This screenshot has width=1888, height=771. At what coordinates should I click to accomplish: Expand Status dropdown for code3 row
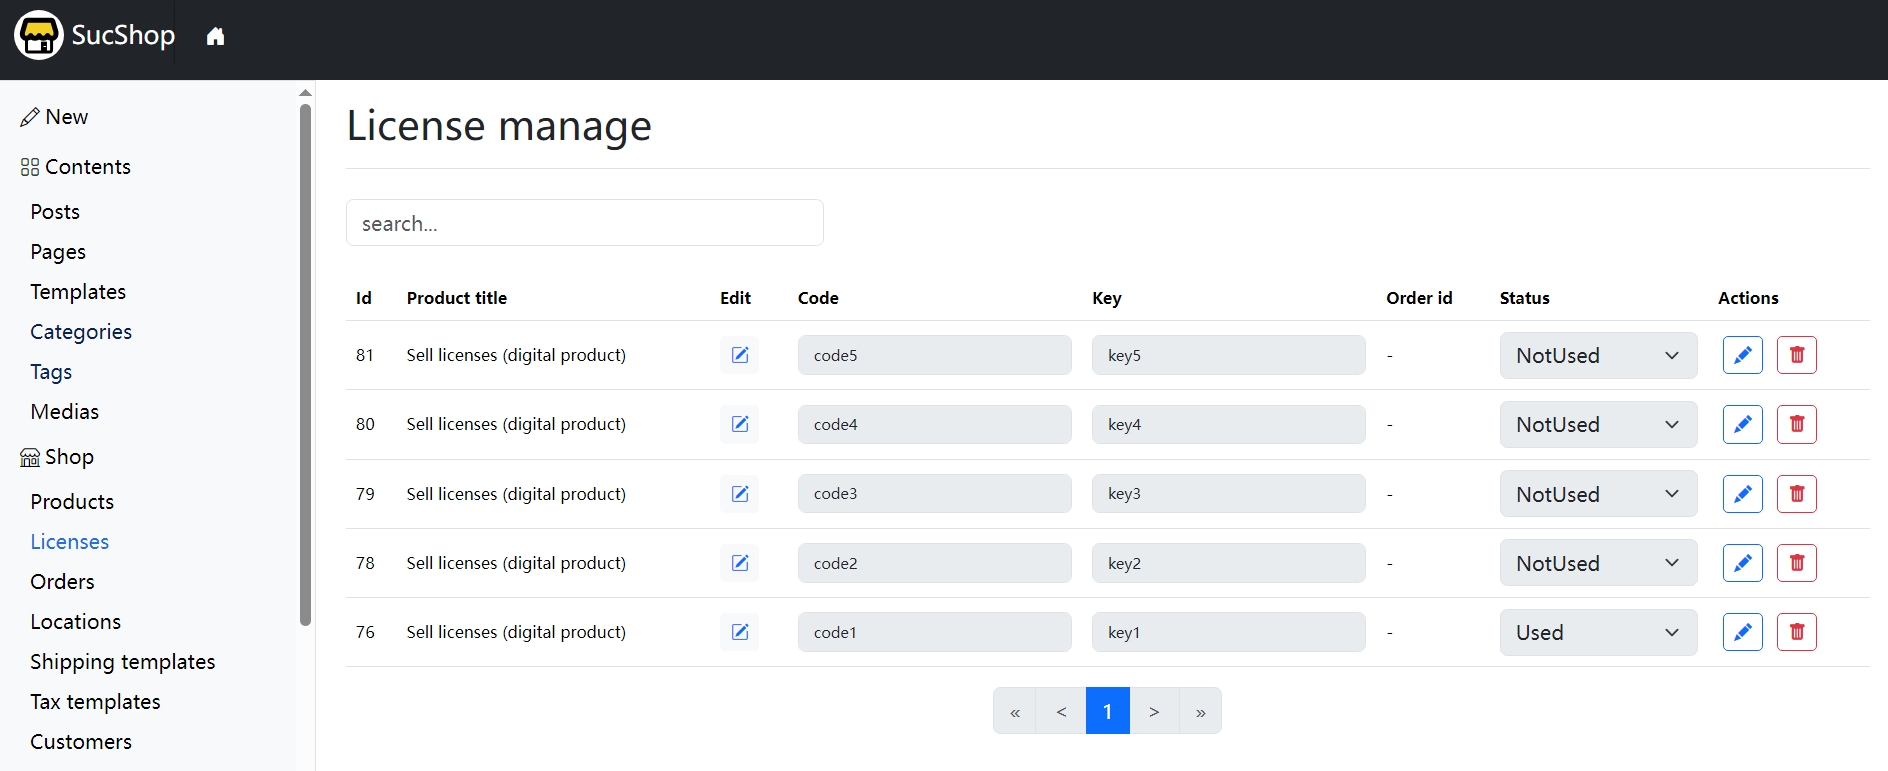(x=1597, y=494)
